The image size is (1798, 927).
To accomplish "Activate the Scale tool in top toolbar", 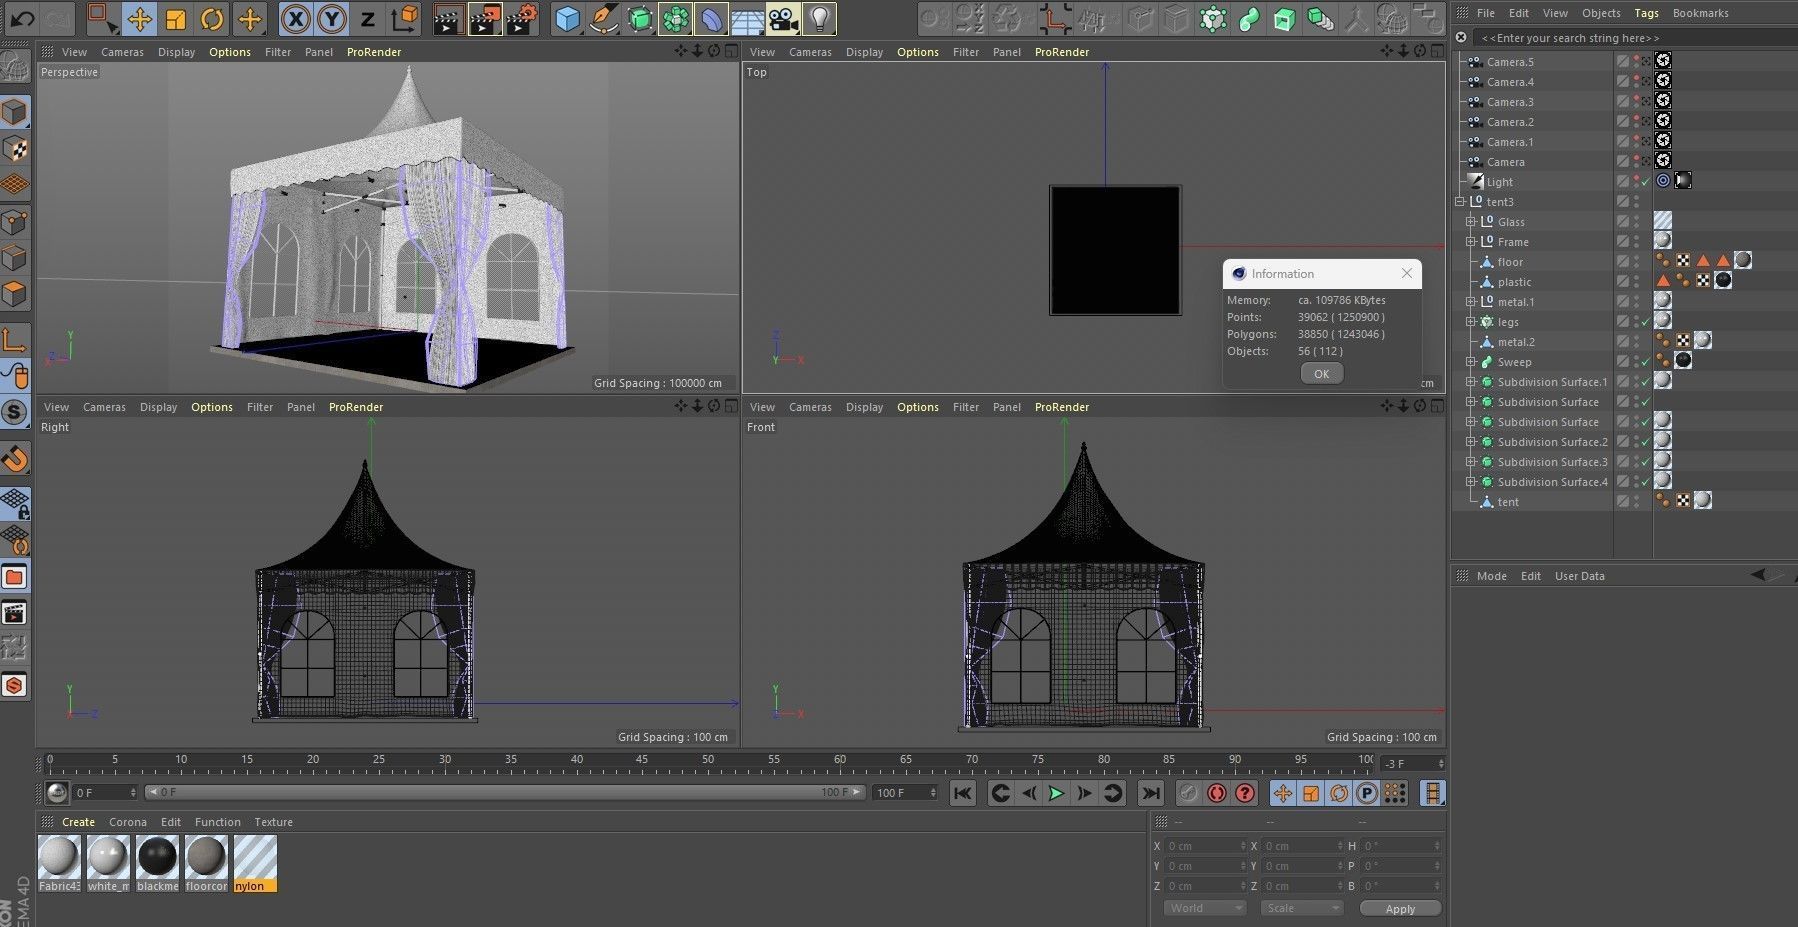I will (x=175, y=19).
